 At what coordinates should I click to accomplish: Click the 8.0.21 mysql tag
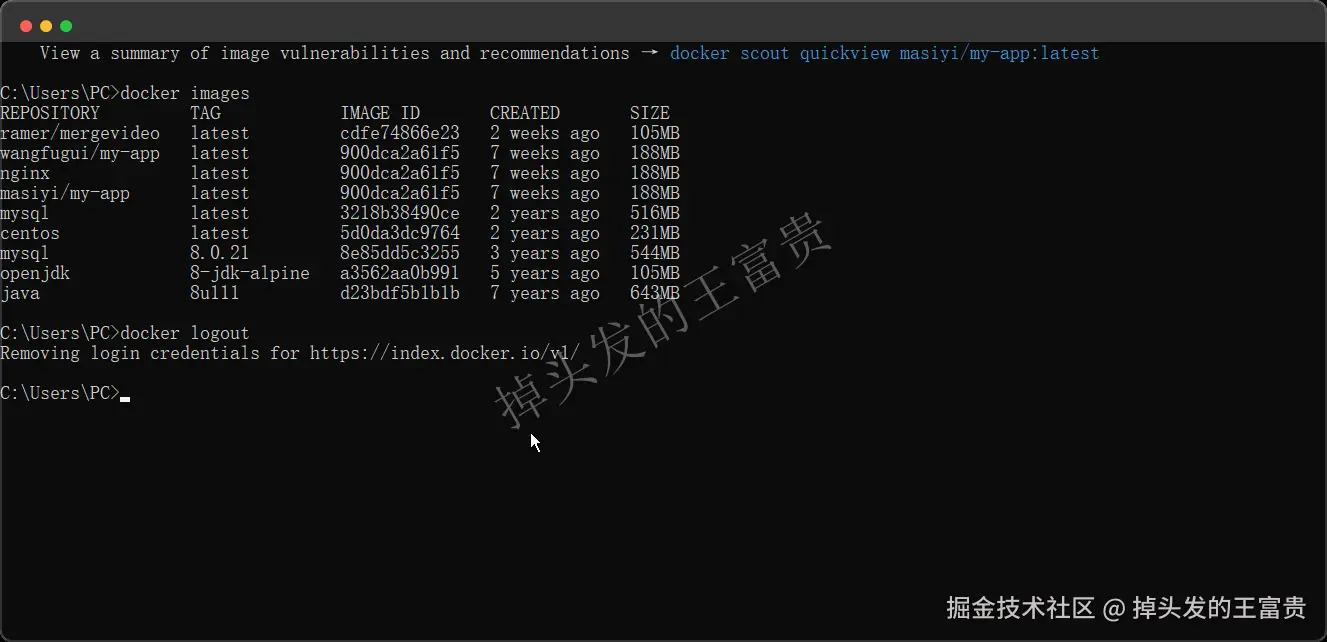pyautogui.click(x=220, y=253)
